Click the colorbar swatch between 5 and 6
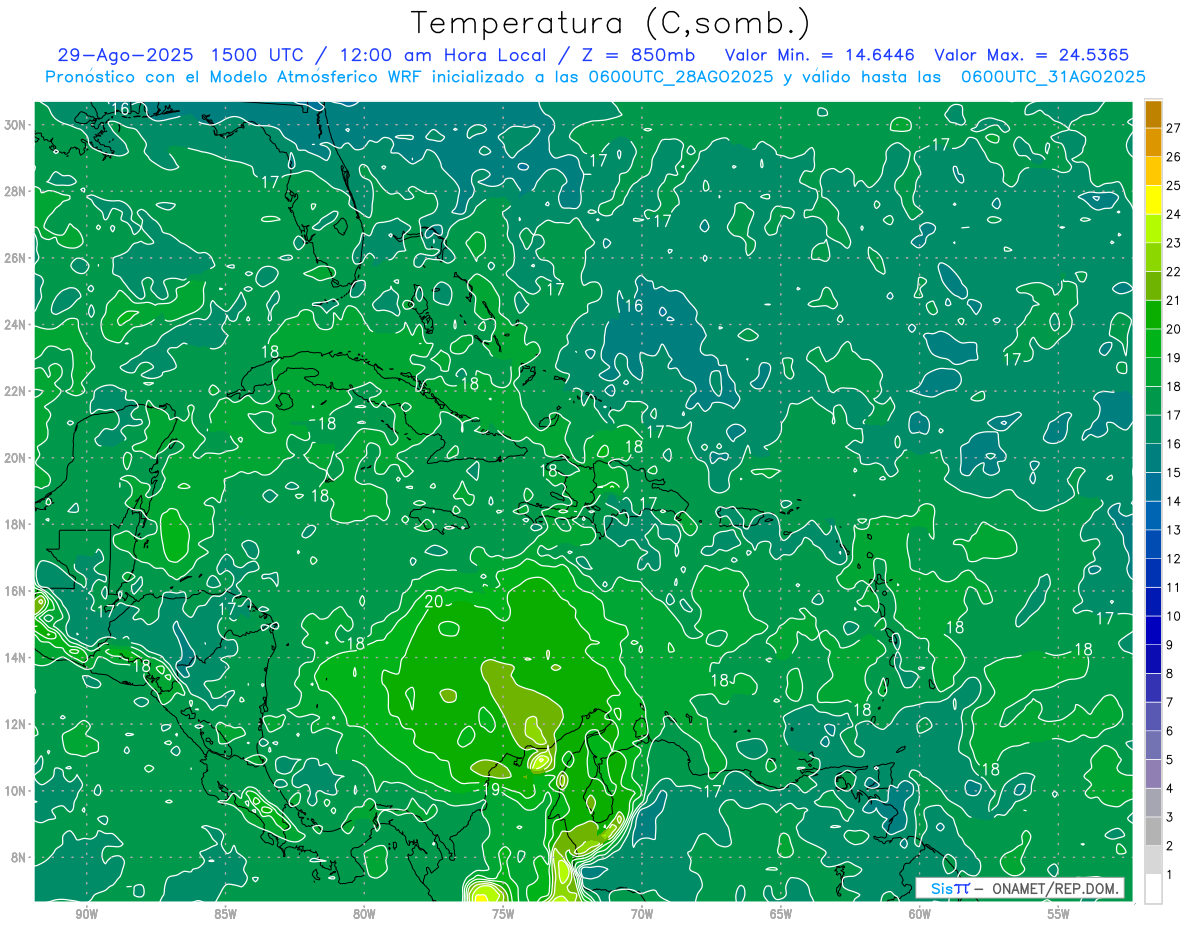This screenshot has height=927, width=1200. (1153, 746)
